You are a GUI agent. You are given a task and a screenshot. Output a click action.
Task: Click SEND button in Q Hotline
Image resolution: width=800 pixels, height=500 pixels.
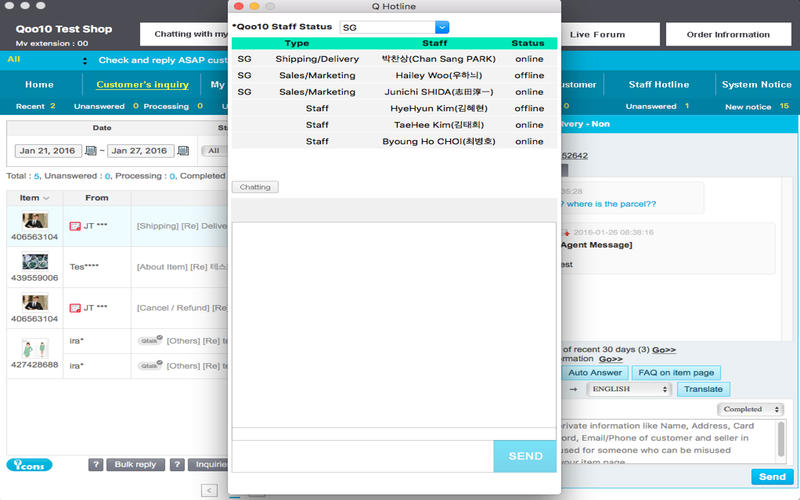coord(525,456)
